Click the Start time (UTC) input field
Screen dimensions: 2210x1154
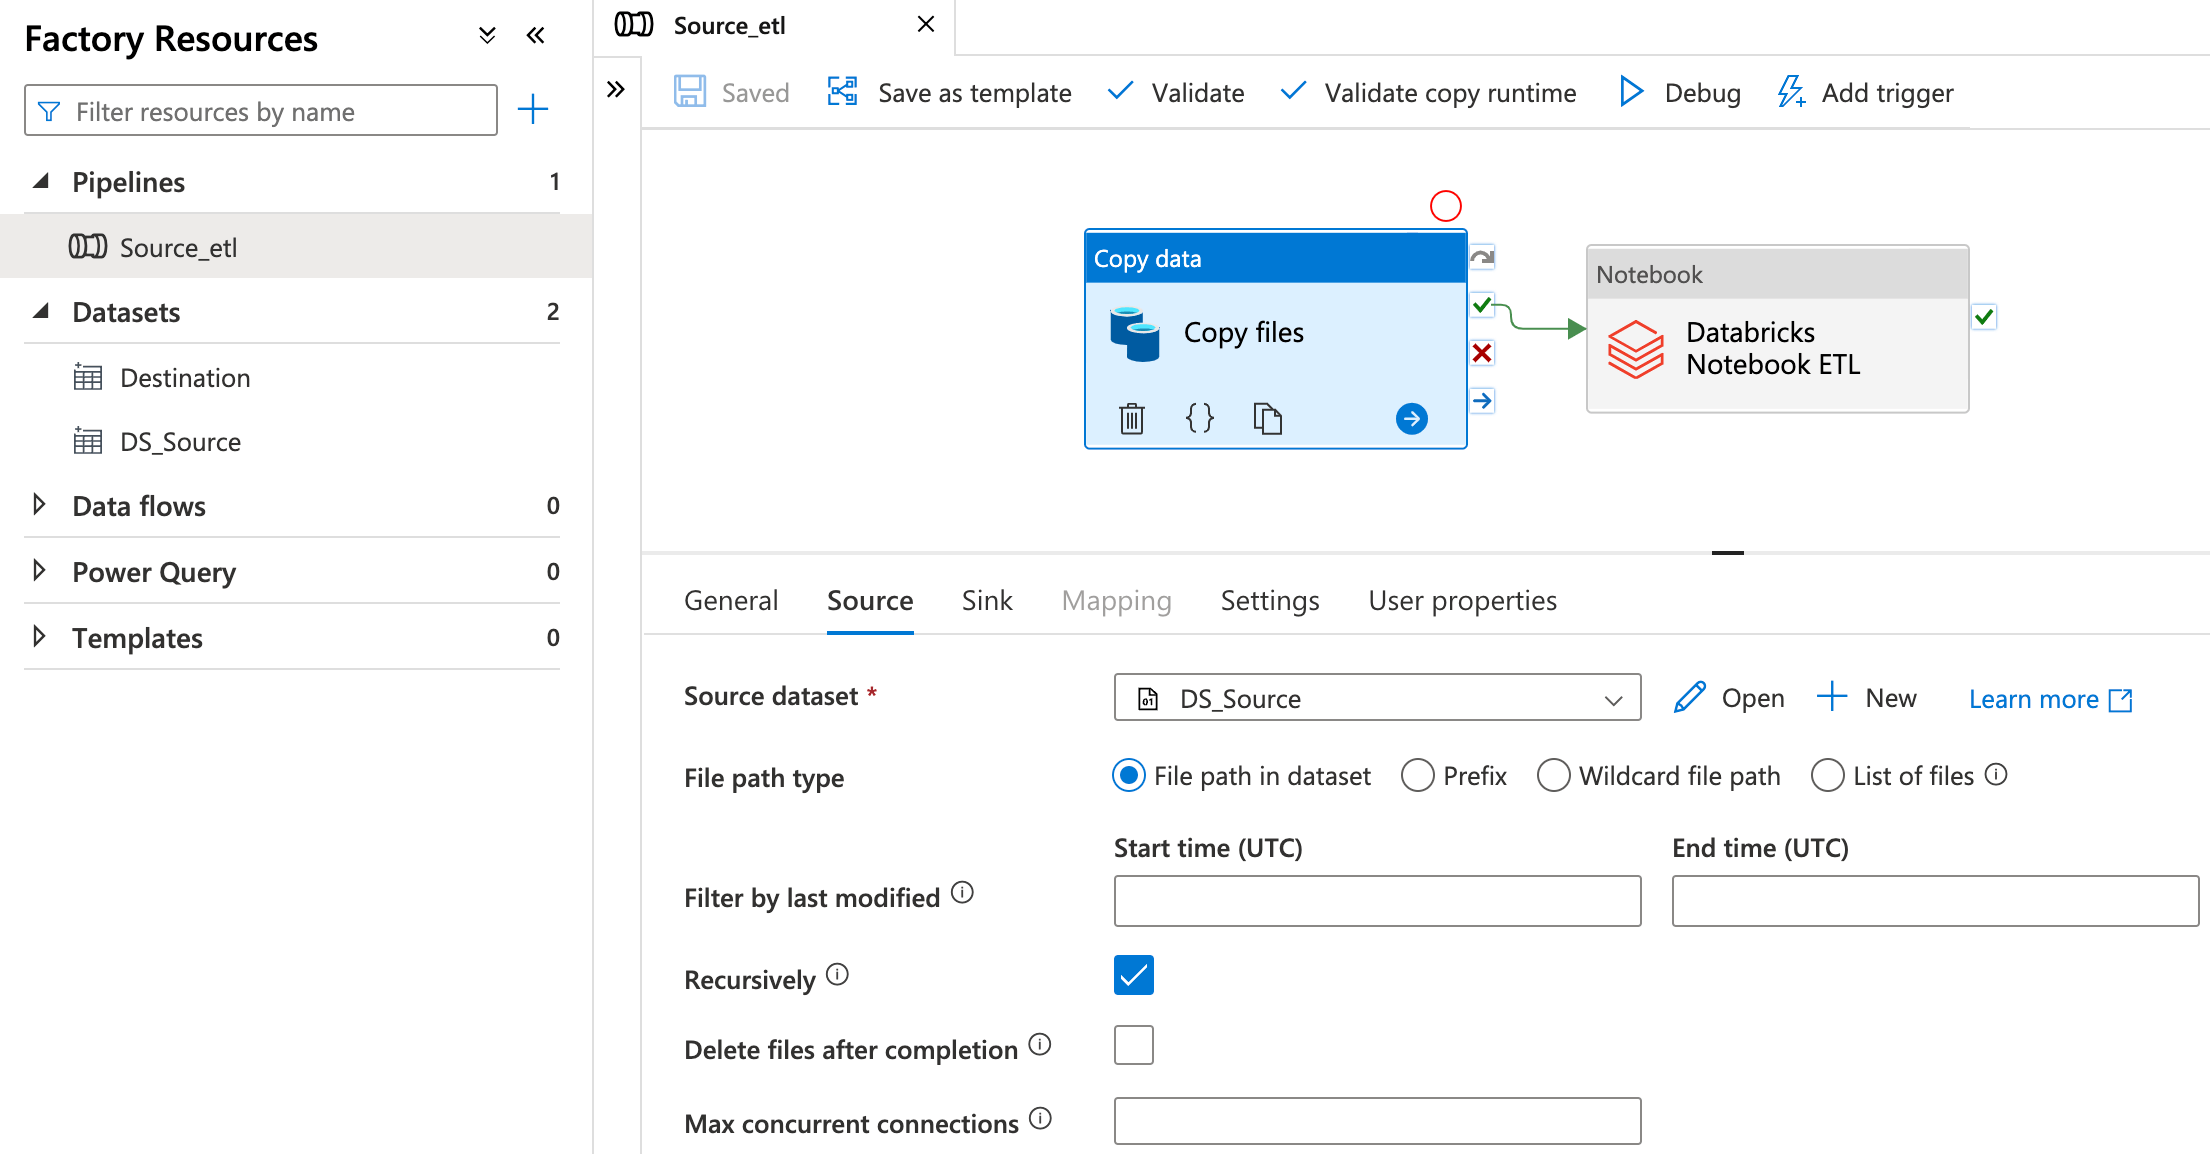tap(1376, 901)
